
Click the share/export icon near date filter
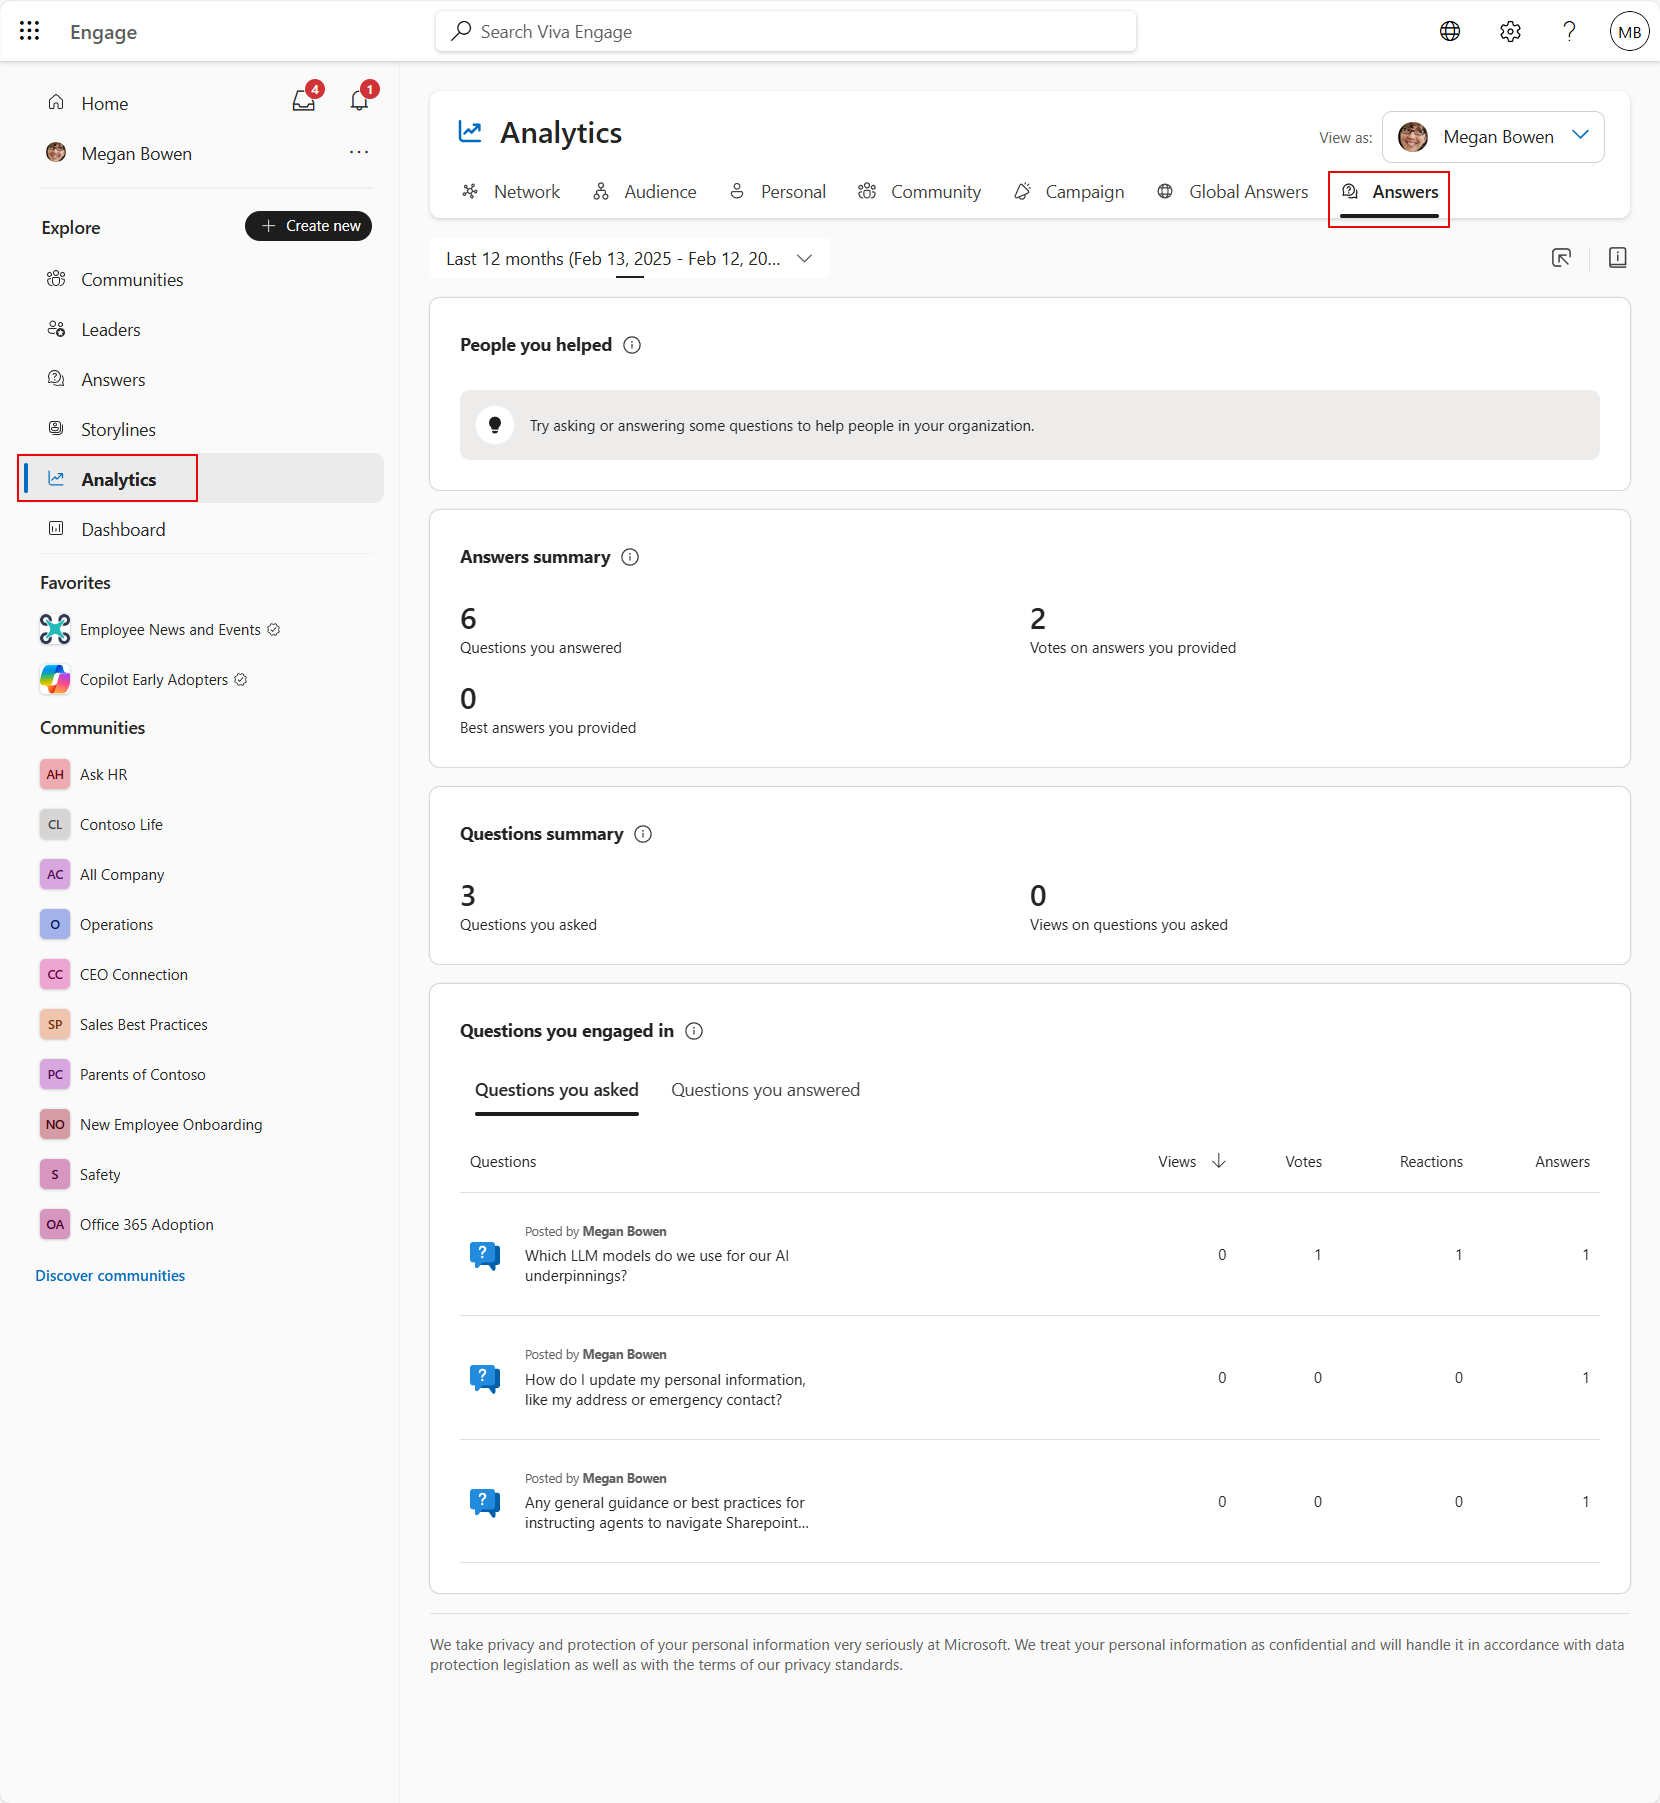tap(1561, 257)
